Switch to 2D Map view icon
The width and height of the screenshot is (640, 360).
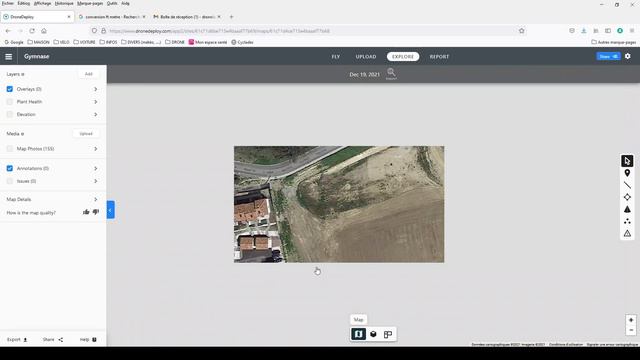(x=358, y=334)
